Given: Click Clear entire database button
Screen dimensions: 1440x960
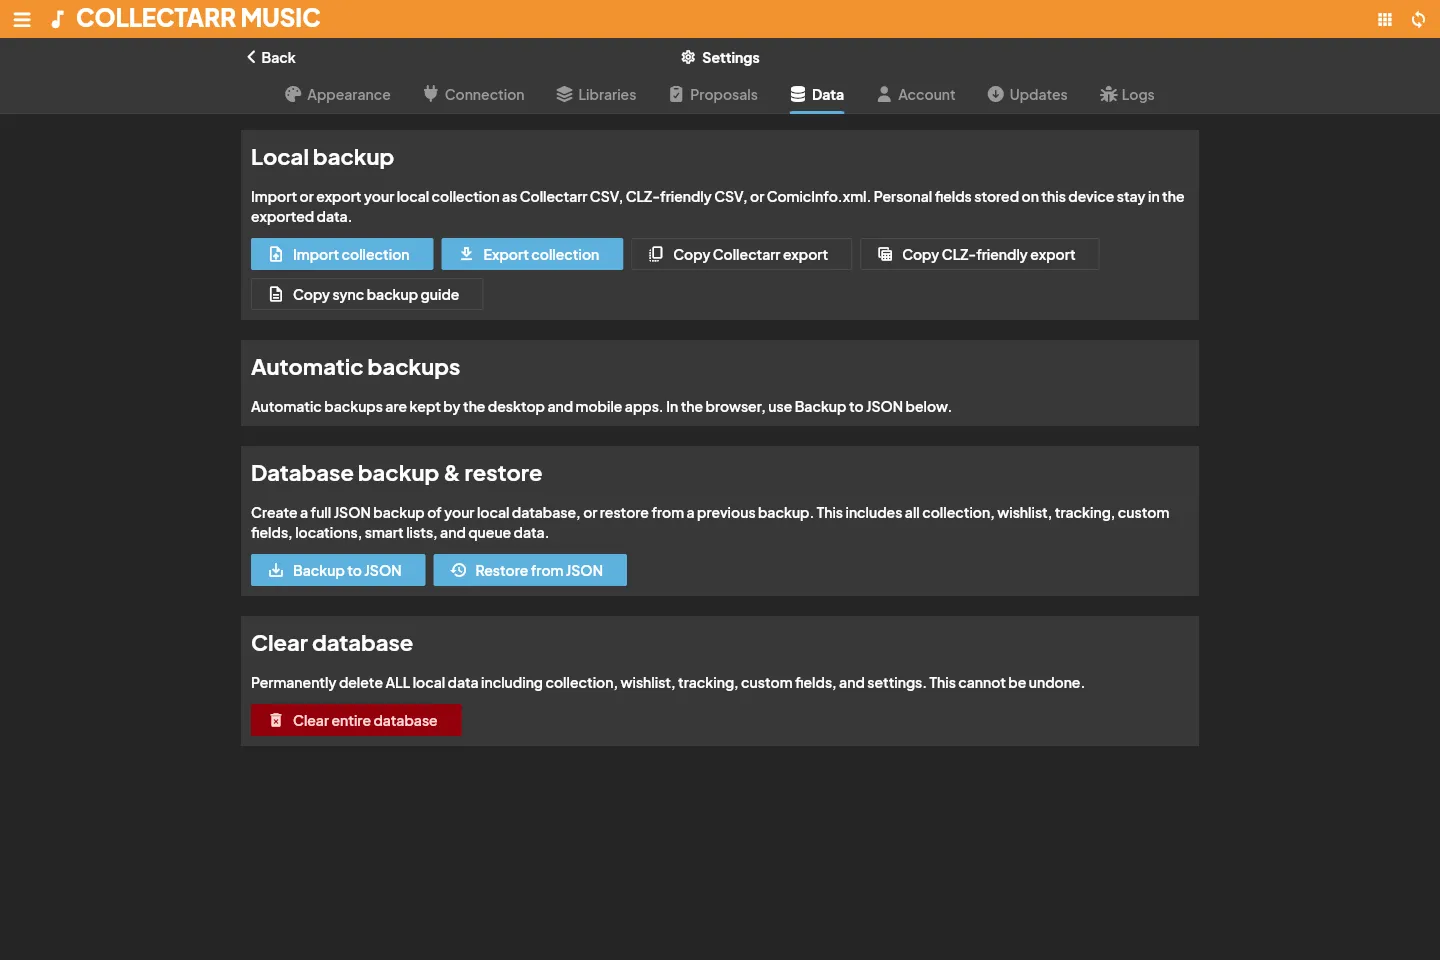Looking at the screenshot, I should pyautogui.click(x=356, y=720).
